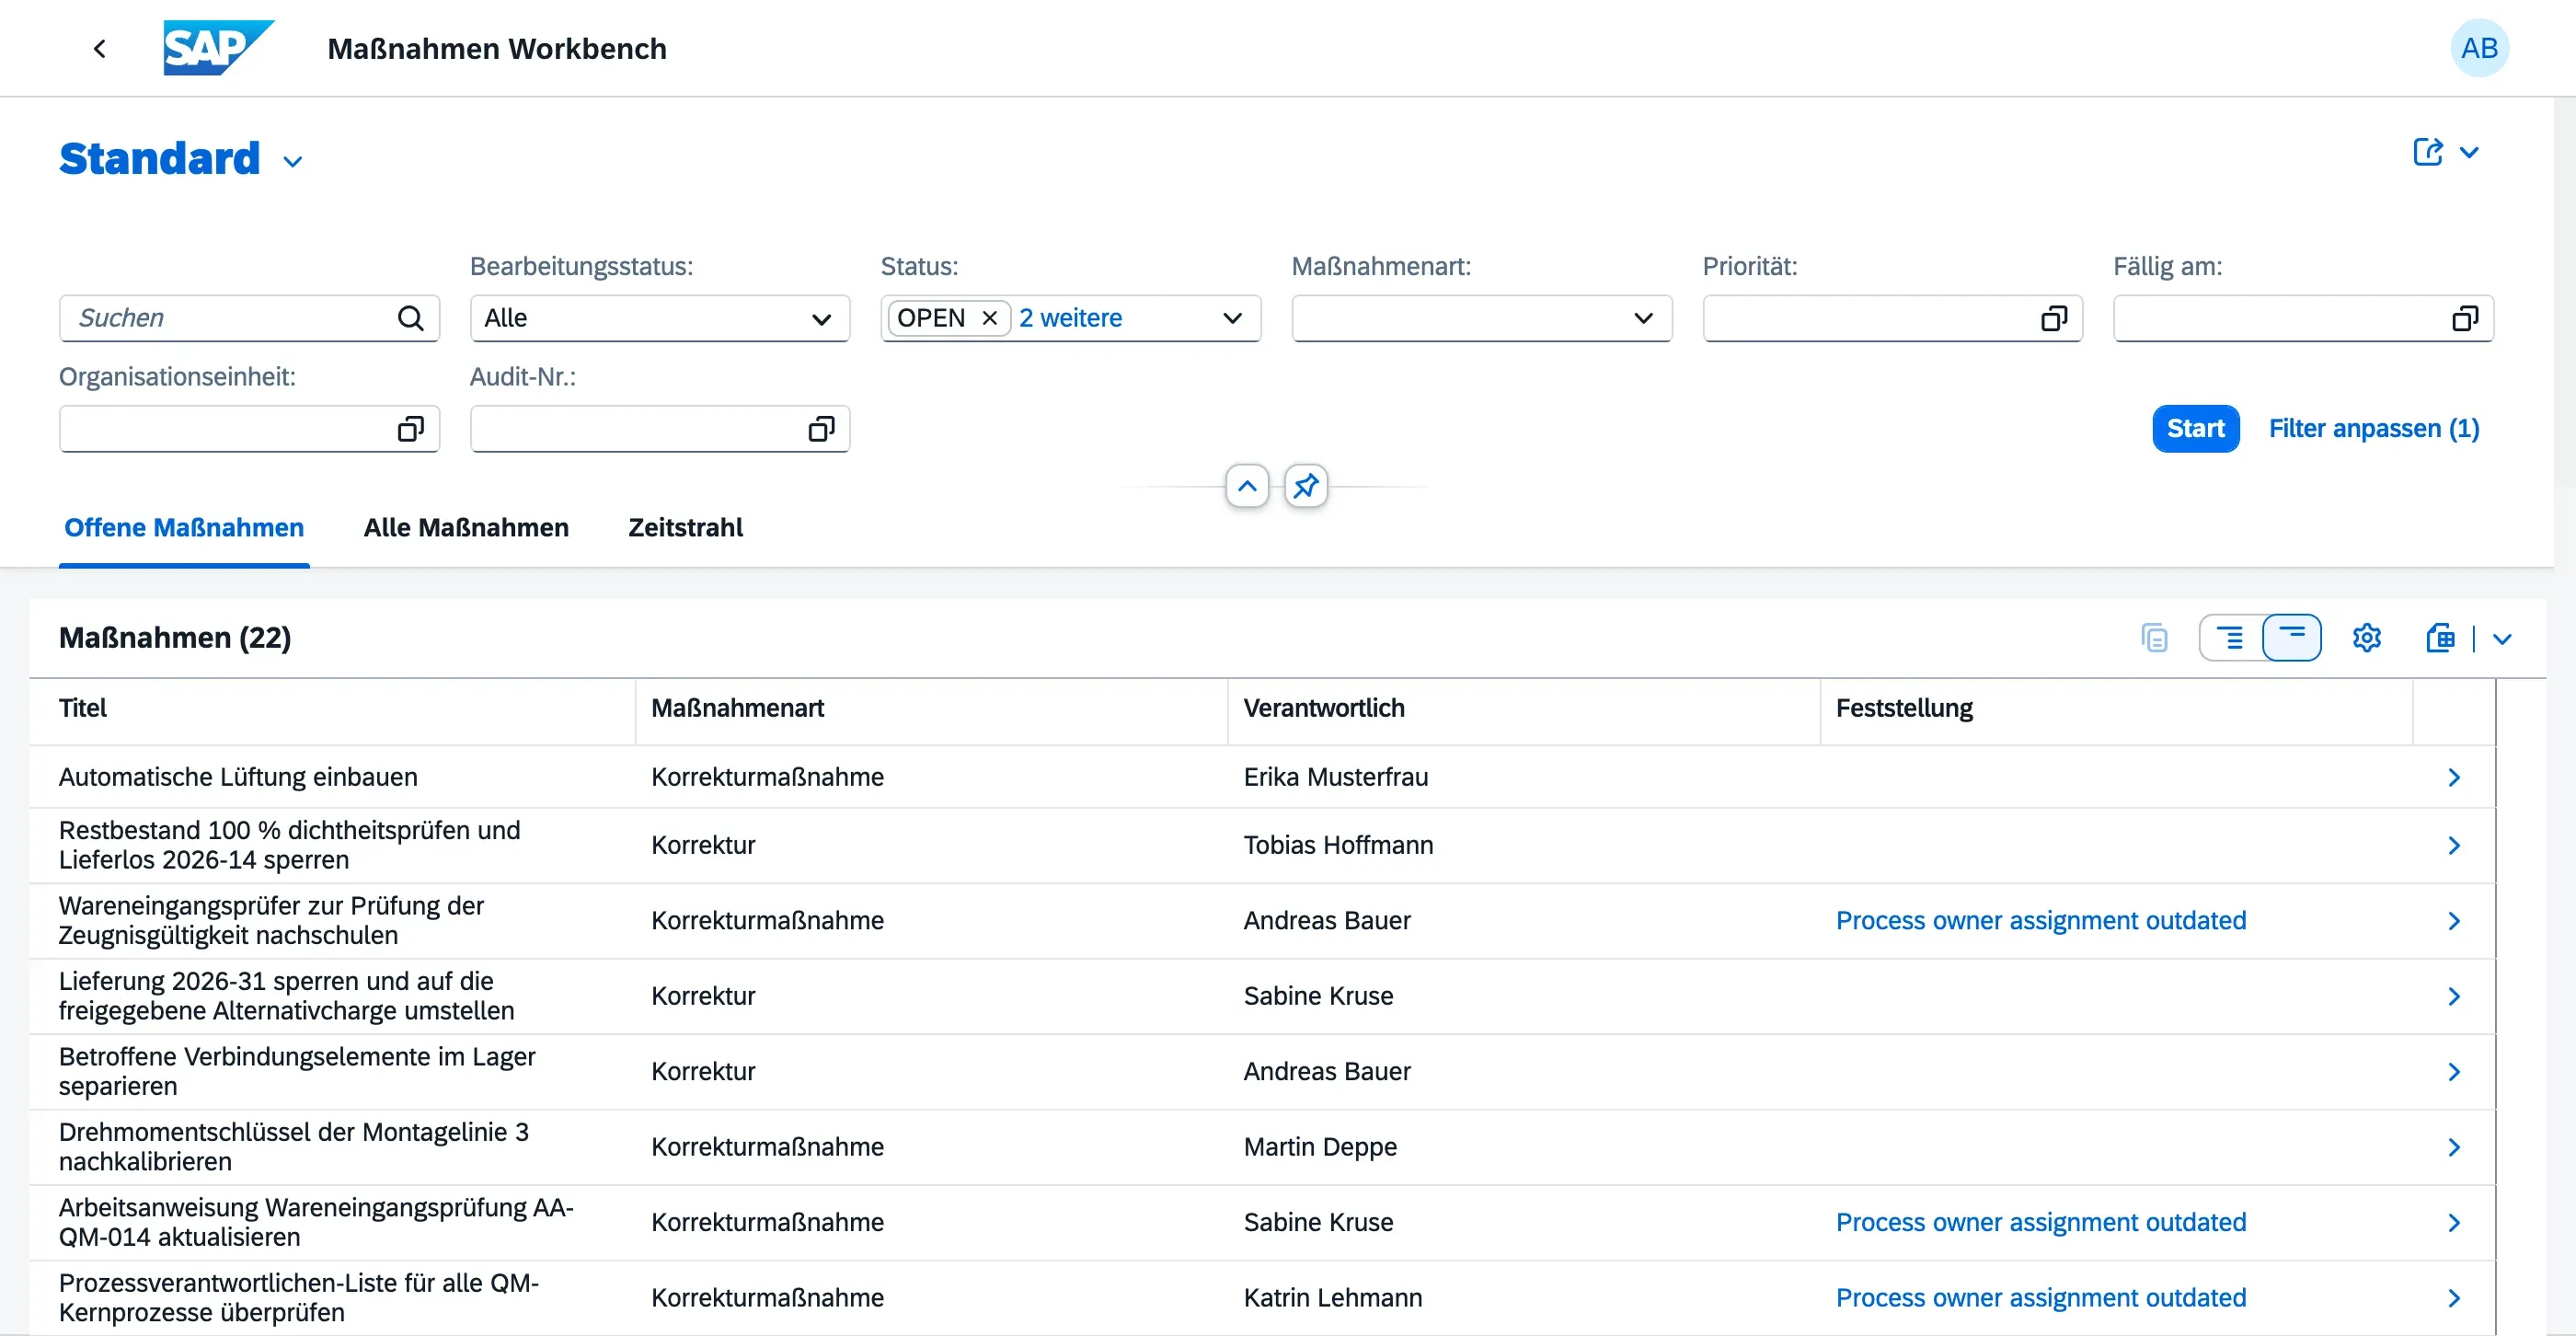Open row arrow for Betroffene Verbindungselemente
The width and height of the screenshot is (2576, 1336).
point(2453,1072)
